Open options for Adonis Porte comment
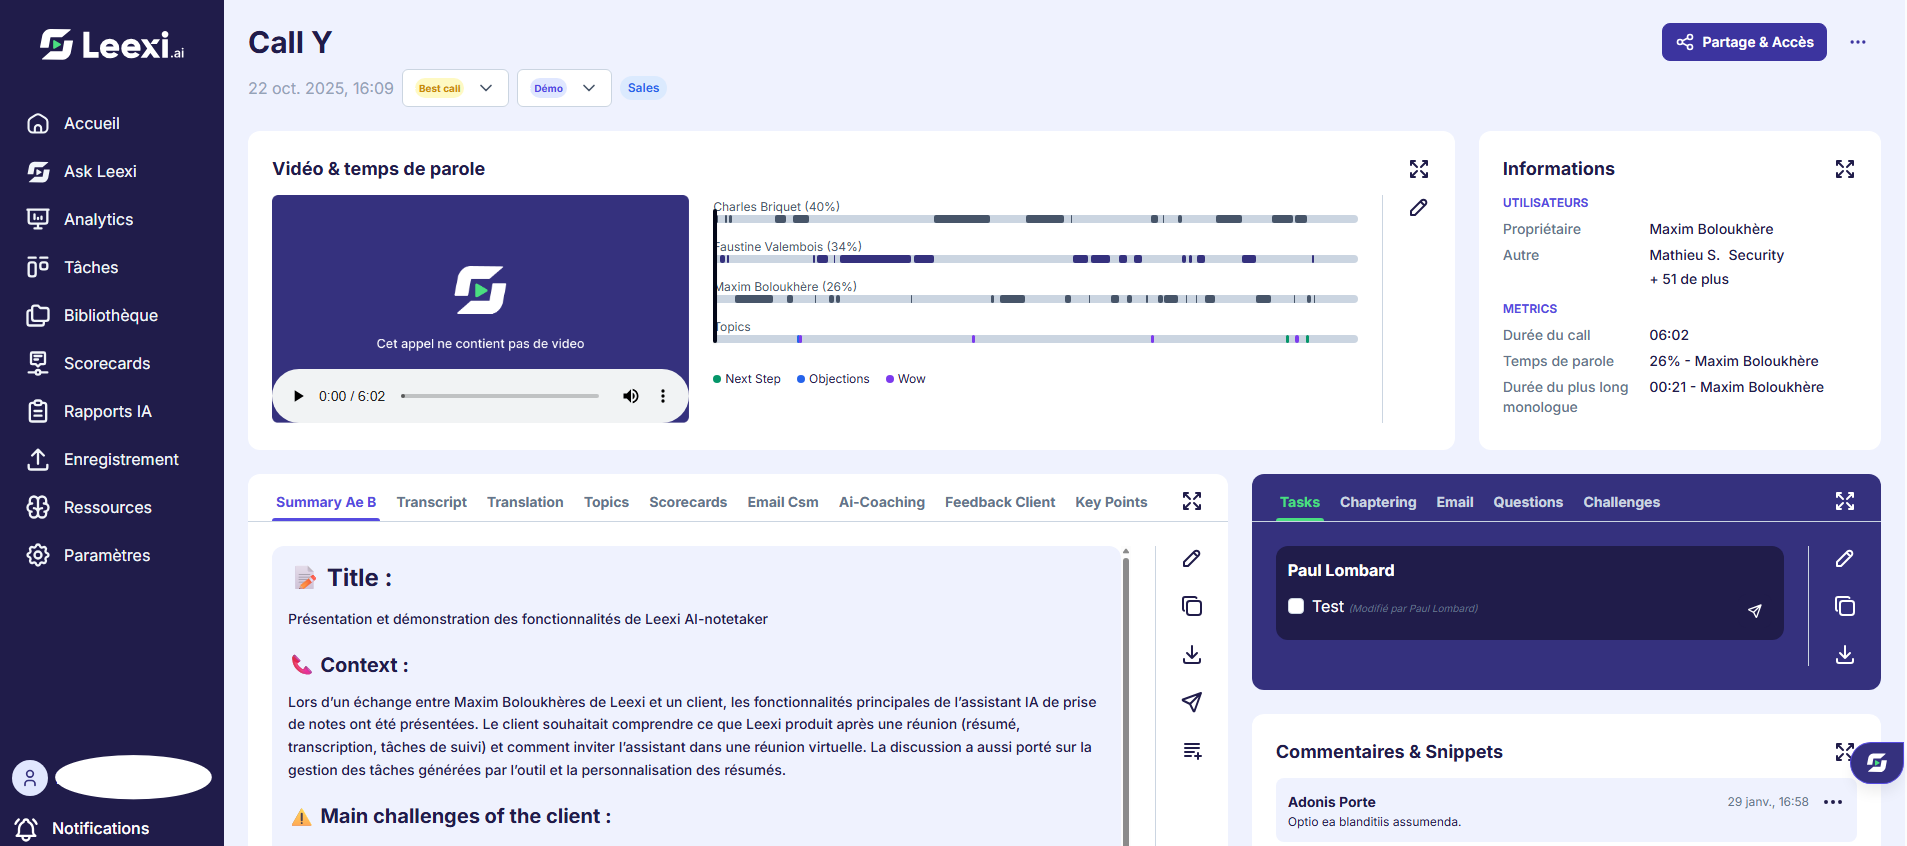Screen dimensions: 1907x846 pyautogui.click(x=1833, y=802)
